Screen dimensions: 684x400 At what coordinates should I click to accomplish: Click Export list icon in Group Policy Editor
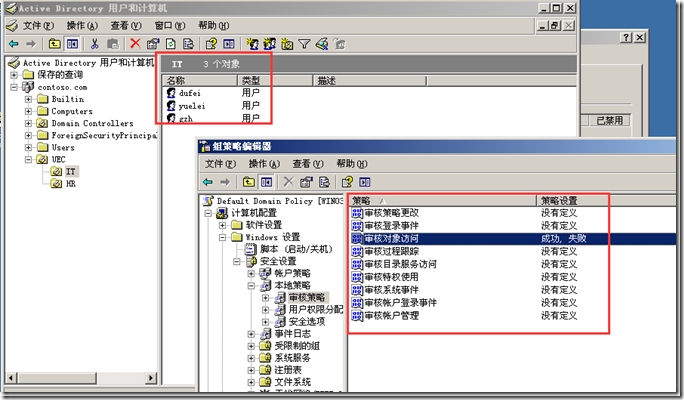point(324,182)
